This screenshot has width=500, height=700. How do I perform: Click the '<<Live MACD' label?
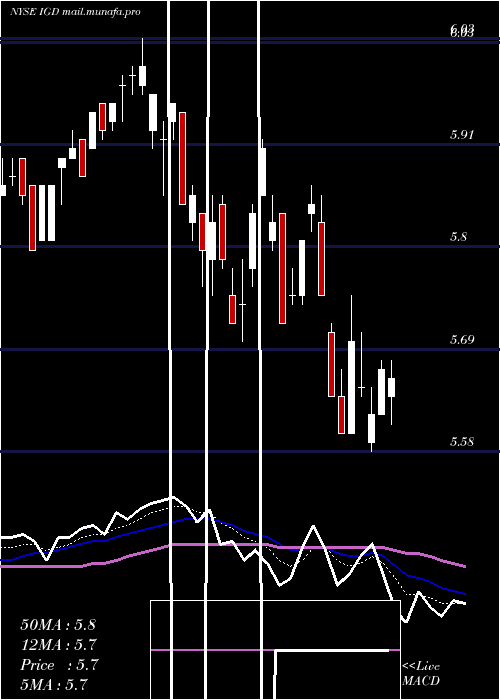pyautogui.click(x=421, y=673)
